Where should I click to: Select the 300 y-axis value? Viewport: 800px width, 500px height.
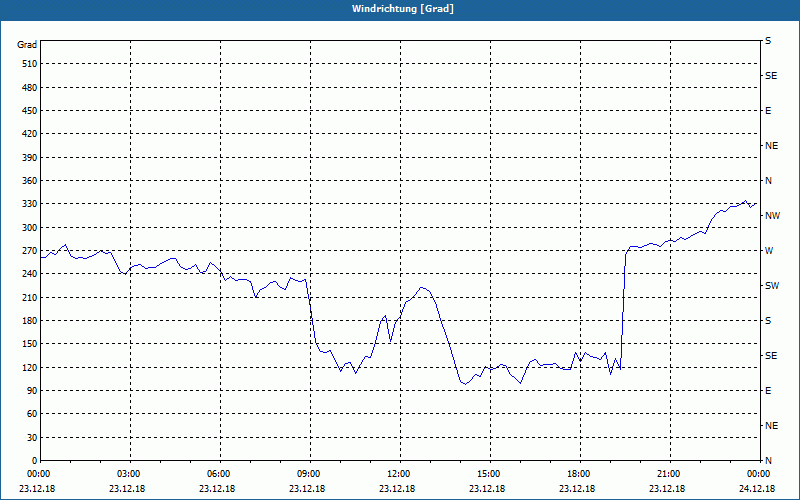30,227
